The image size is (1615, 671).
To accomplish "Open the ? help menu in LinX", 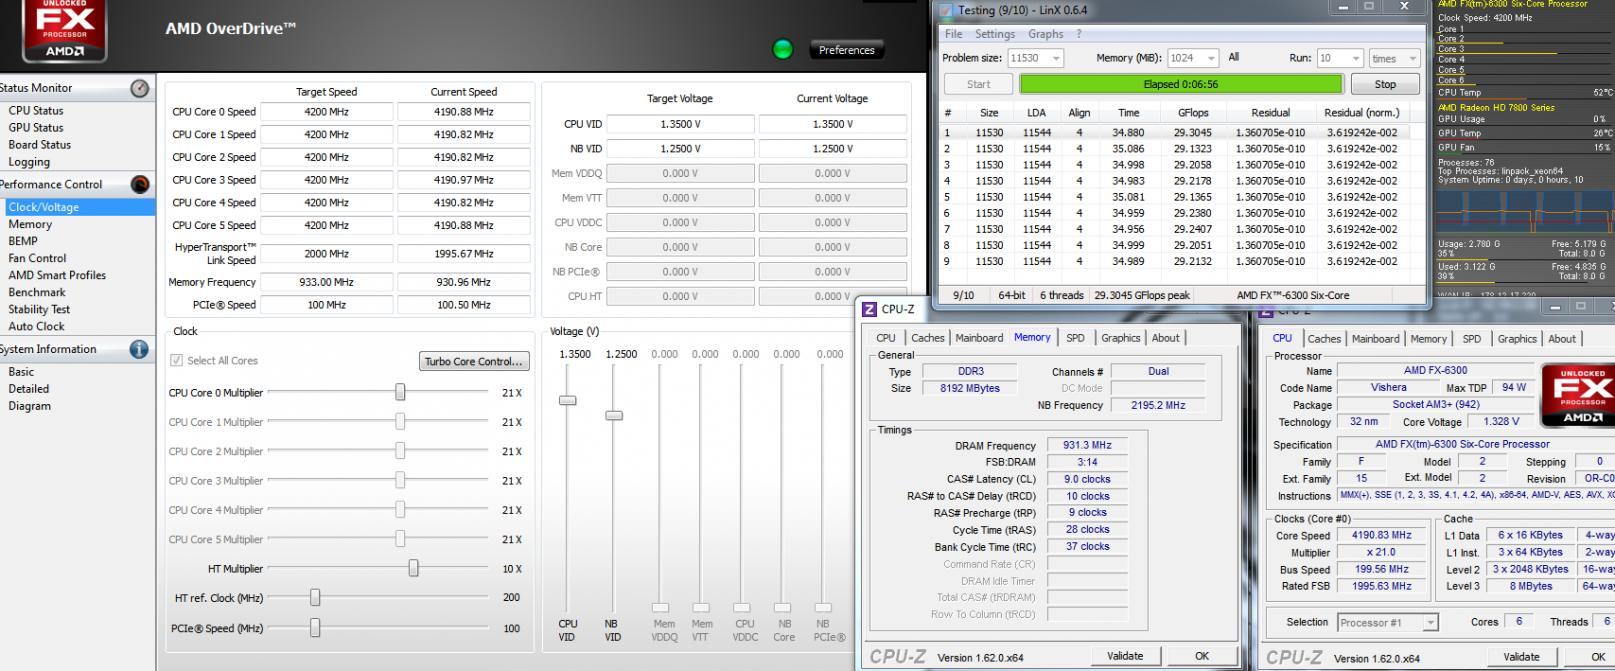I will 1079,34.
